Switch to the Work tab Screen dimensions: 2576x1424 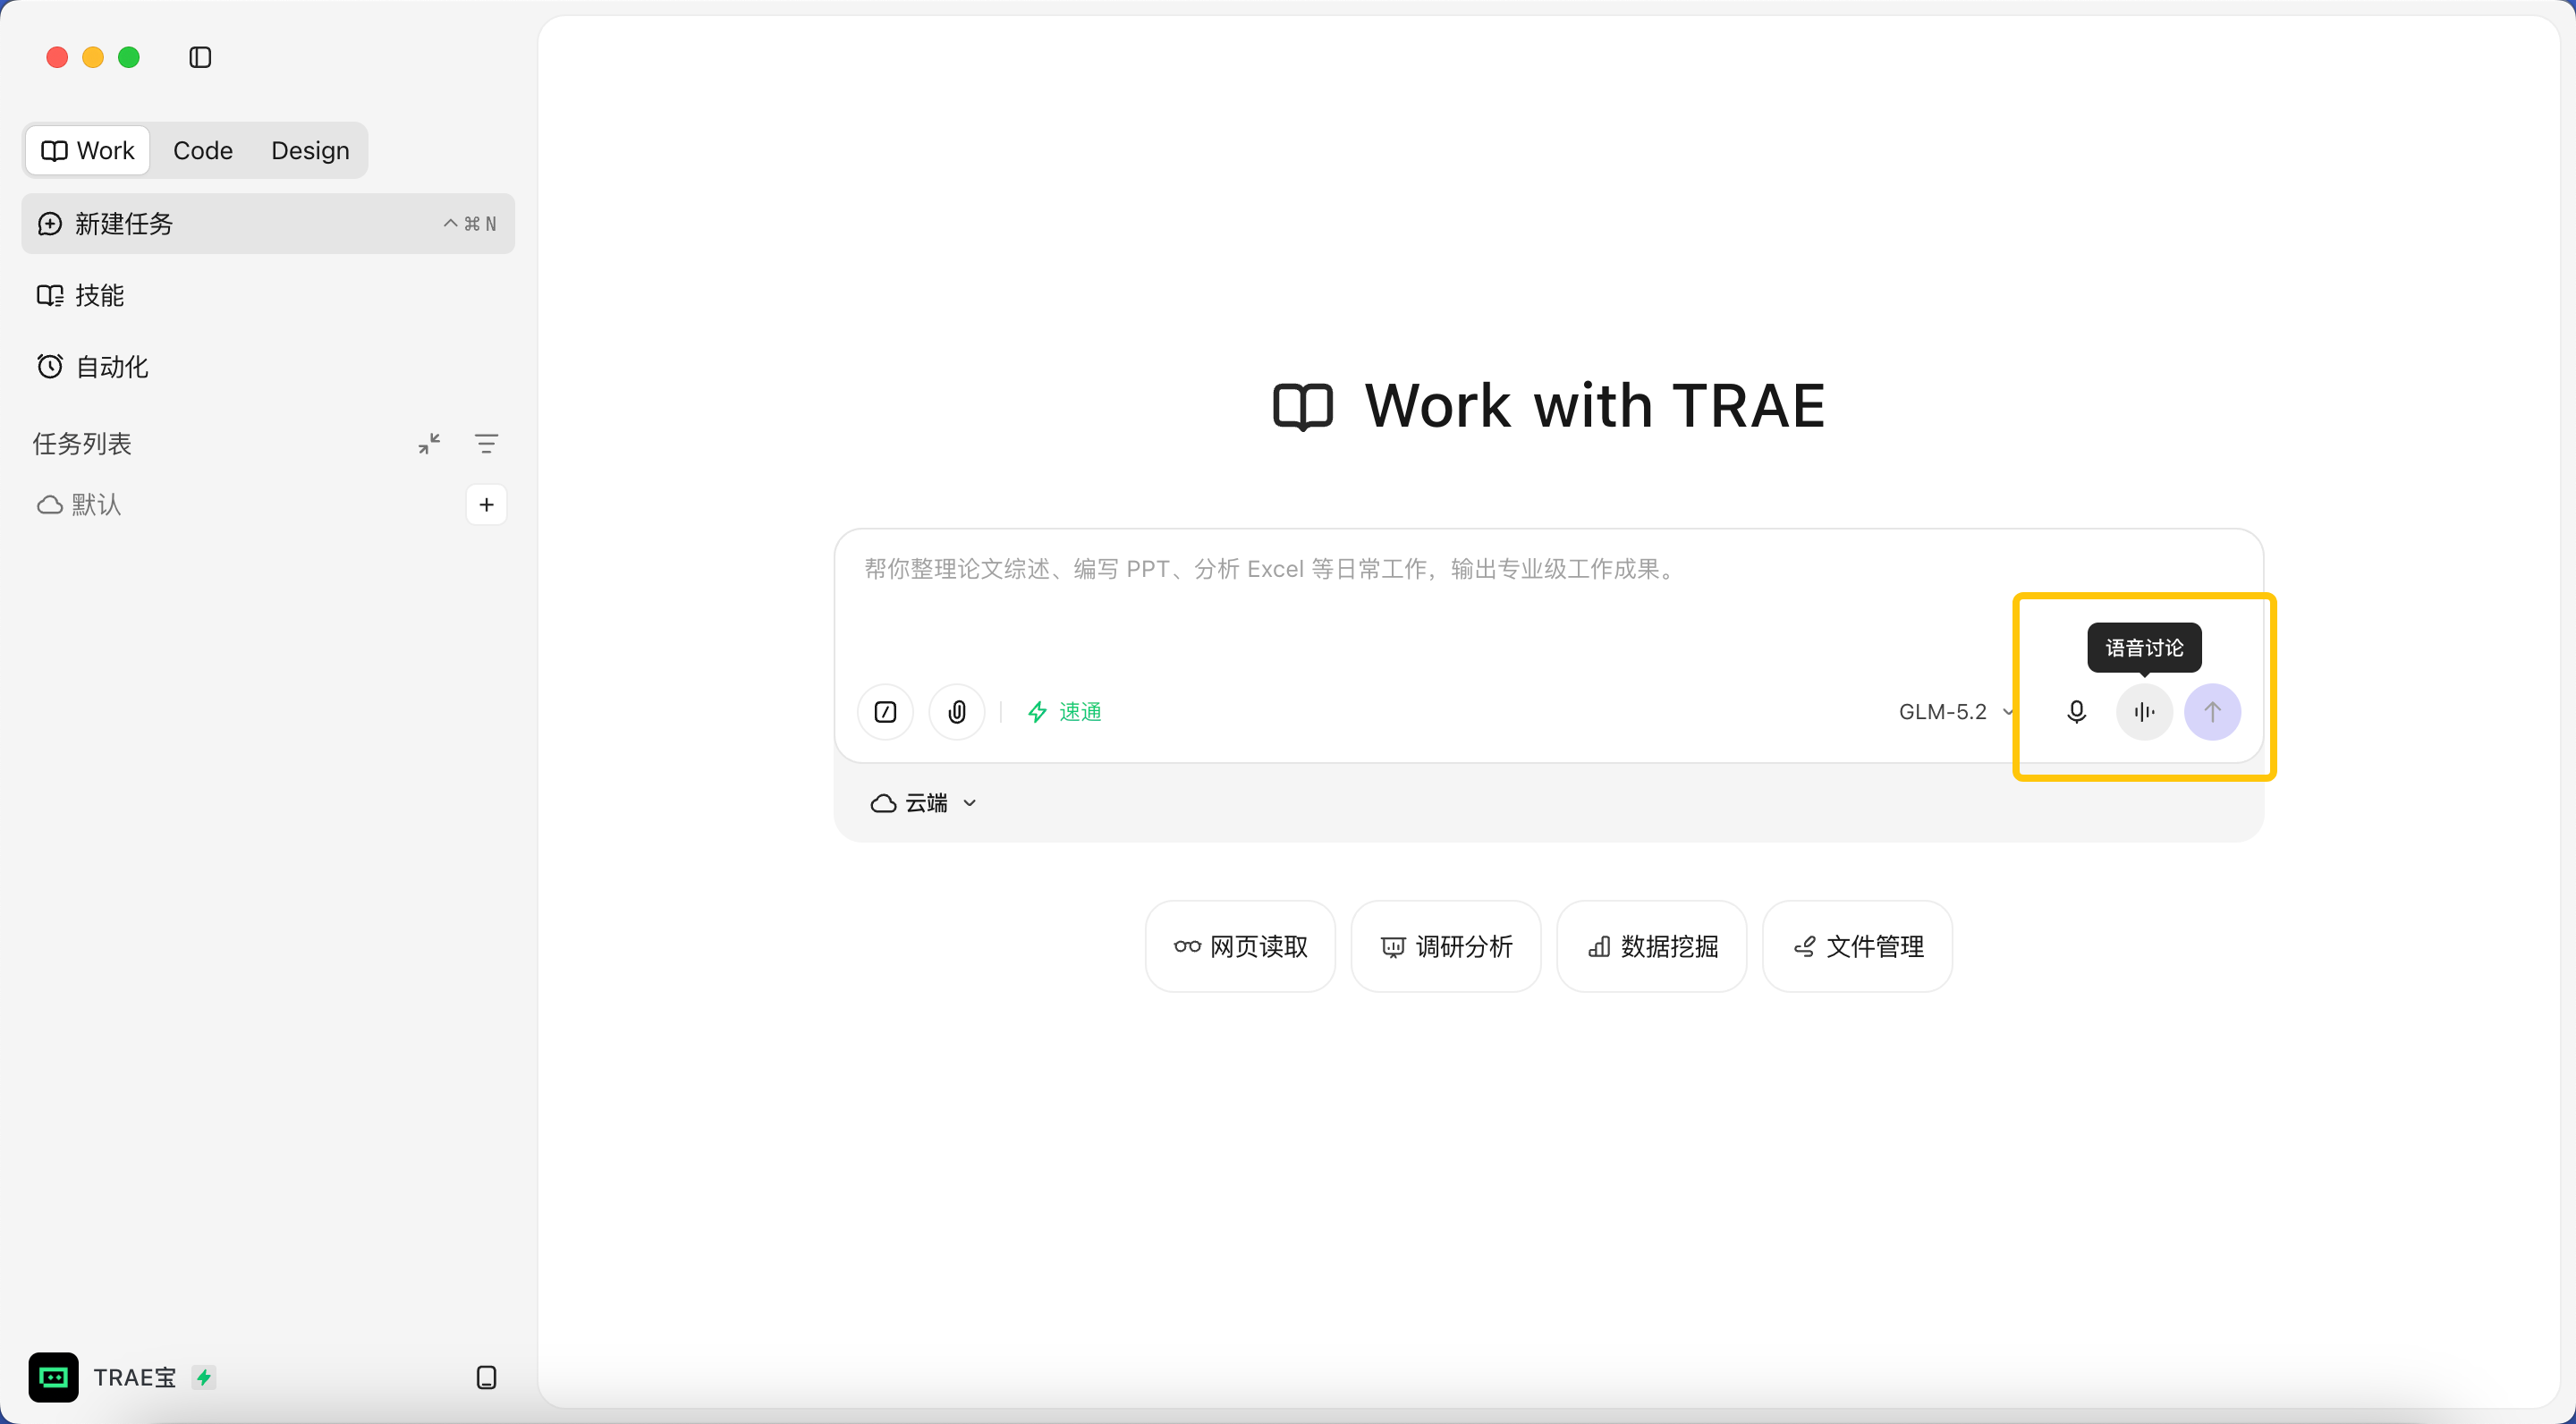(88, 150)
